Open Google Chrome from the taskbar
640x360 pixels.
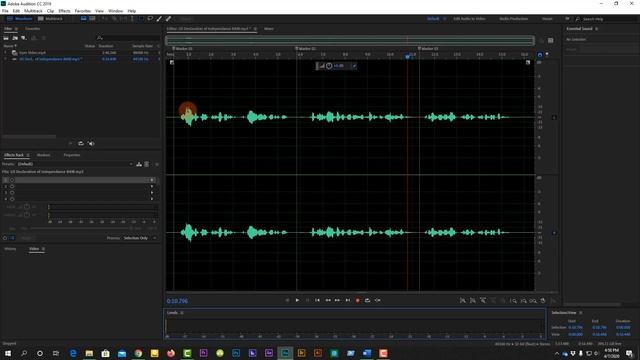click(138, 353)
